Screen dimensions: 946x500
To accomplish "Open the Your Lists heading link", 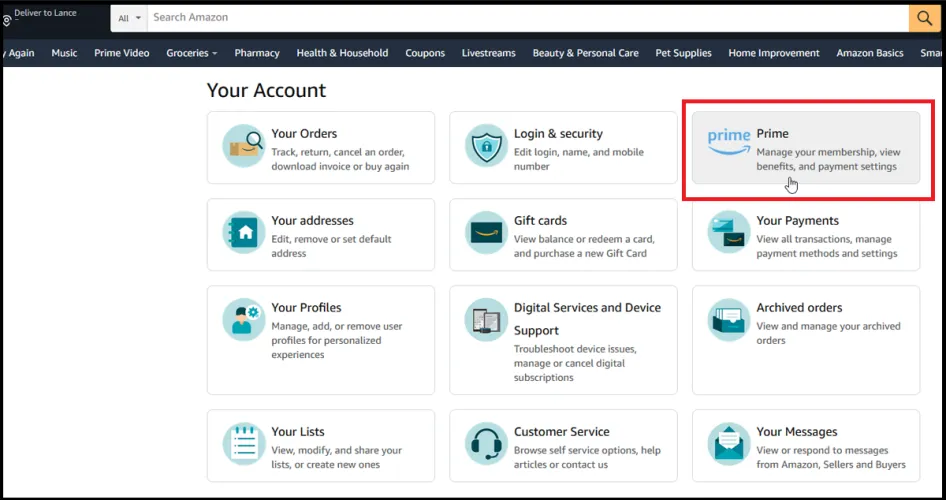I will click(x=298, y=432).
